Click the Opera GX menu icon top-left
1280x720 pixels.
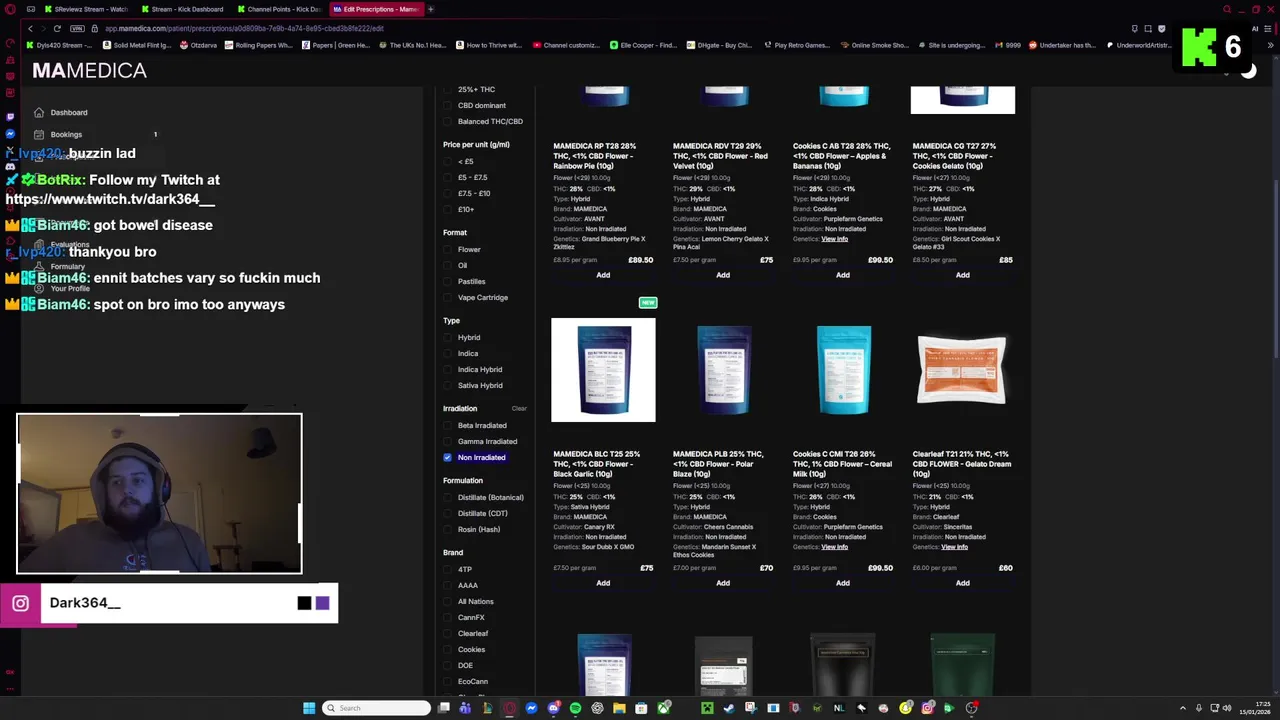point(10,9)
